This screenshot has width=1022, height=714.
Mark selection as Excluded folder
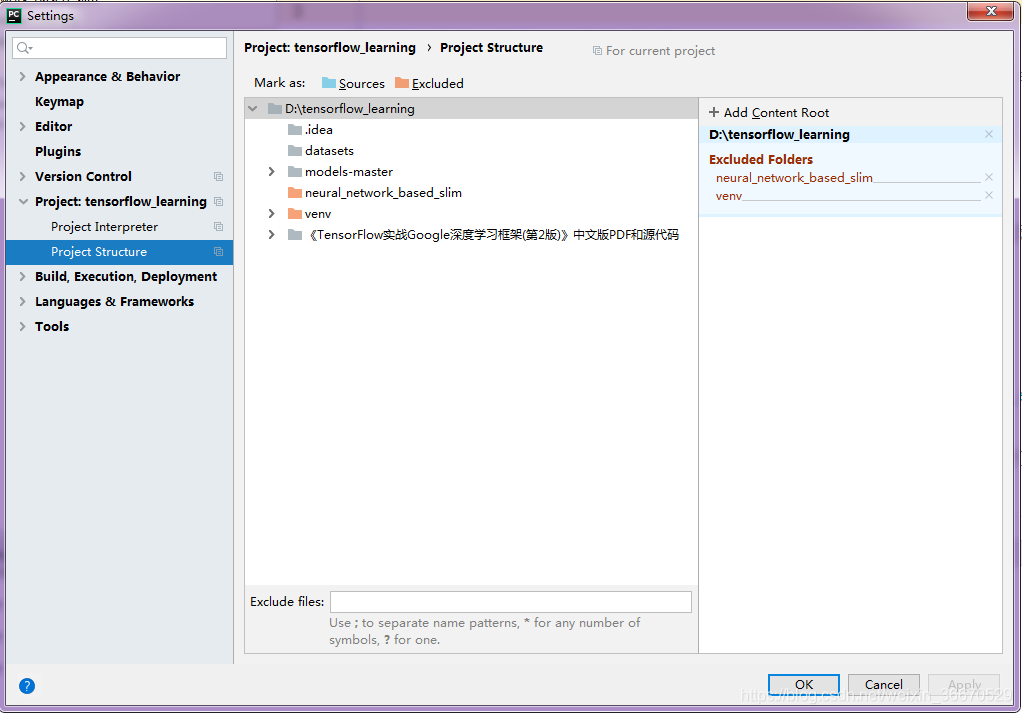click(x=430, y=83)
